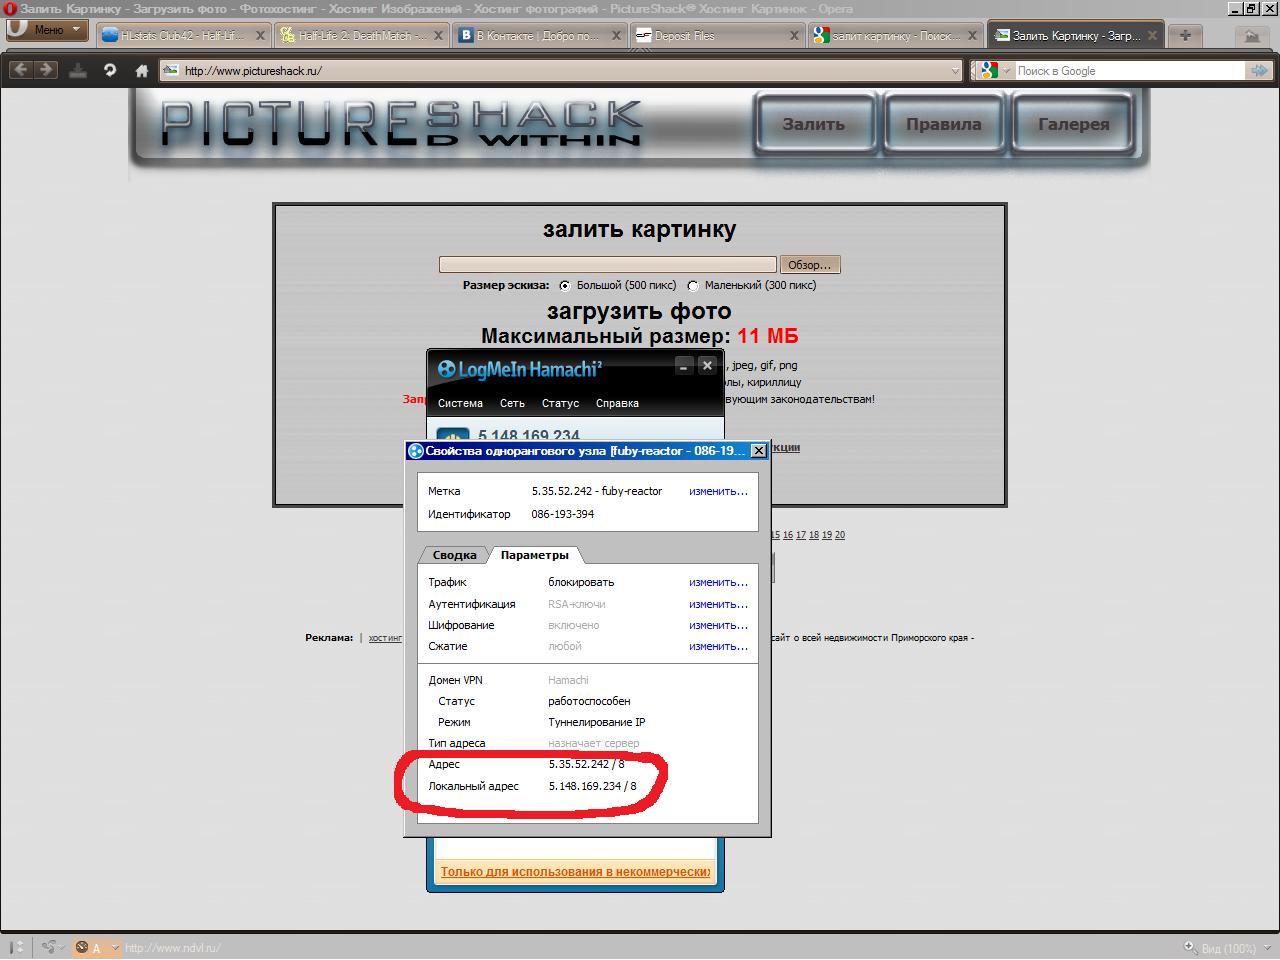Switch to залит картинку Google search tab

(895, 35)
